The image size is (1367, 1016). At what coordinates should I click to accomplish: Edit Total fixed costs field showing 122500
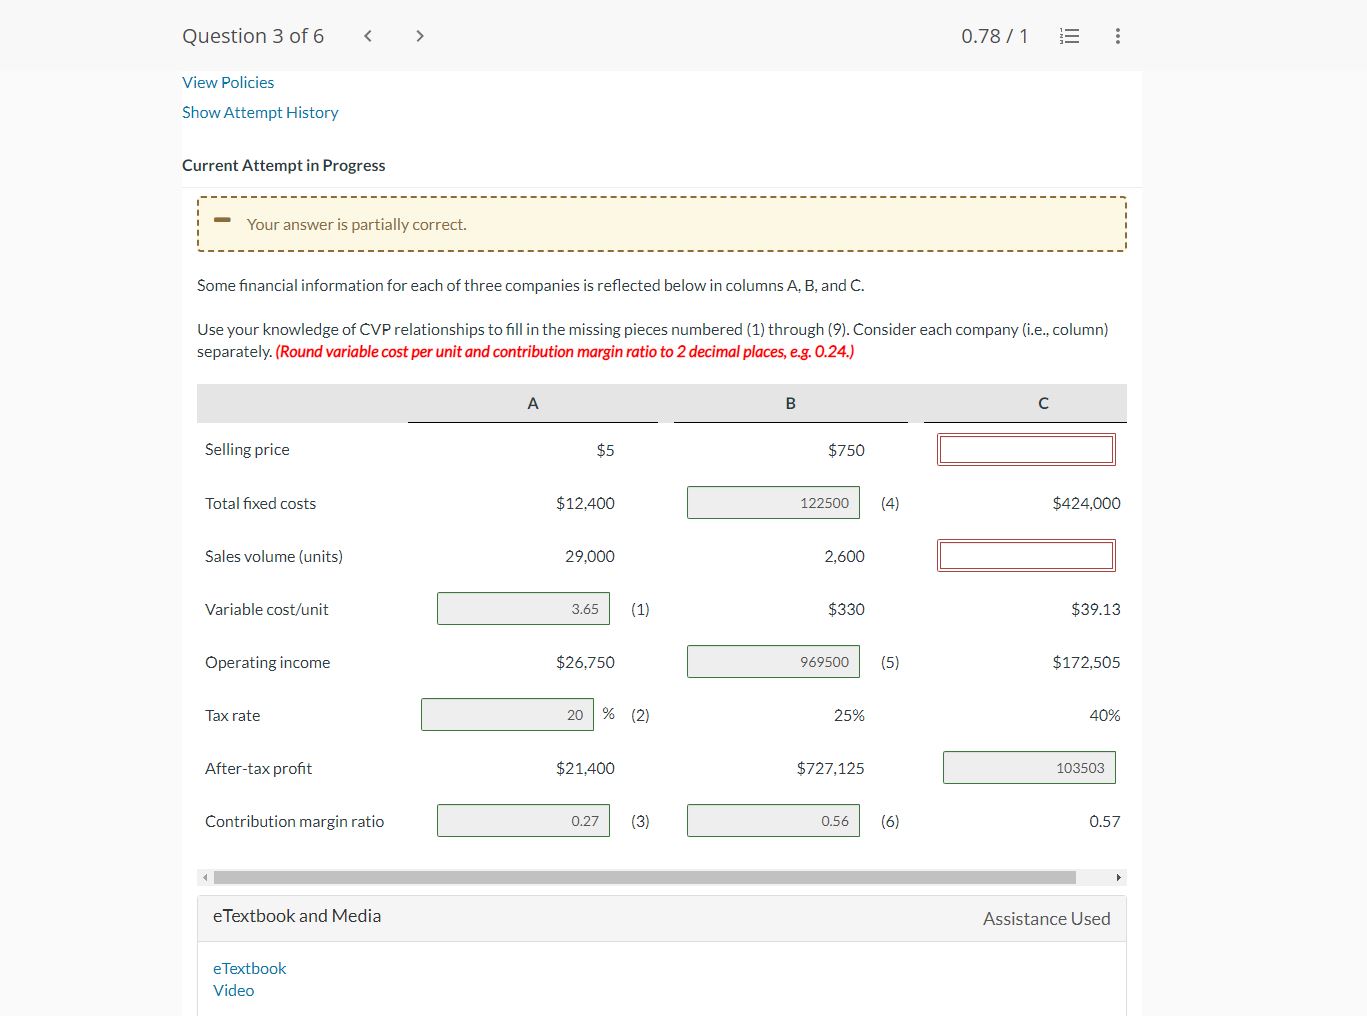[x=773, y=503]
